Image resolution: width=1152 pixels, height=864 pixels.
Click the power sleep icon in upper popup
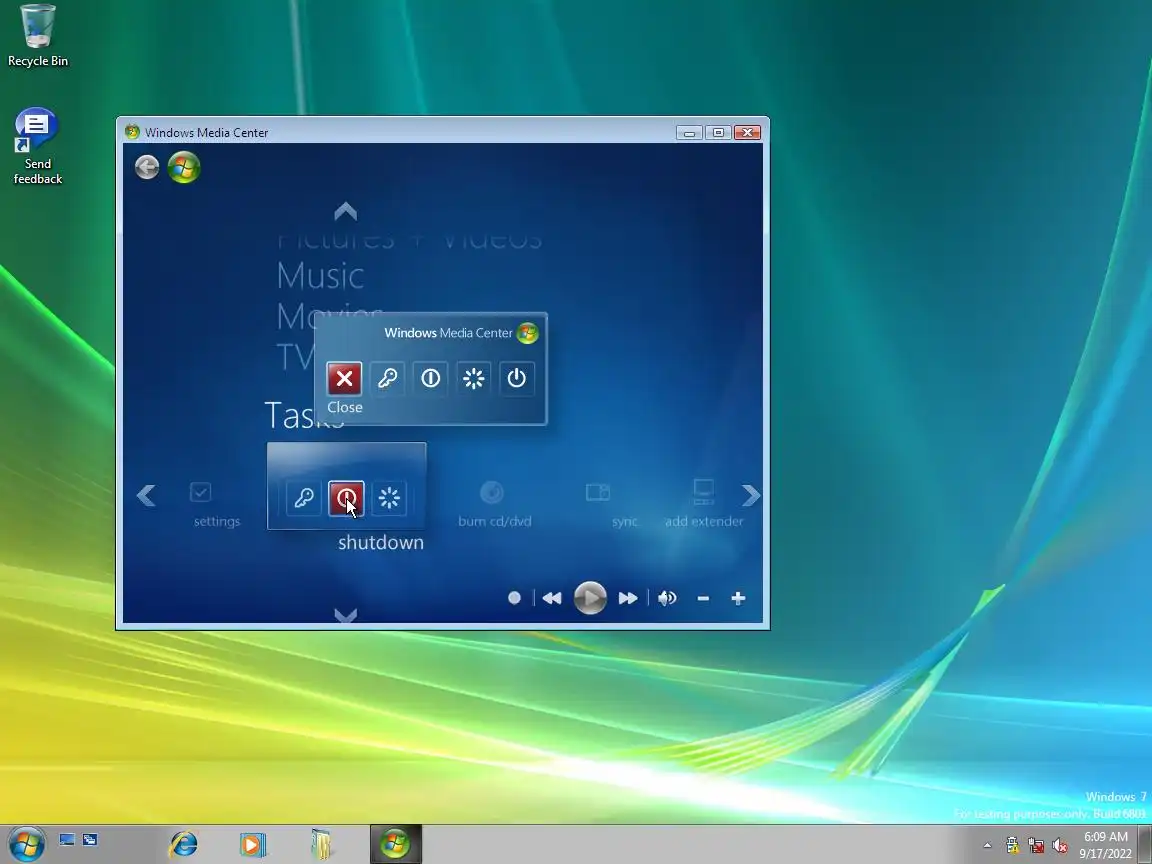(516, 378)
